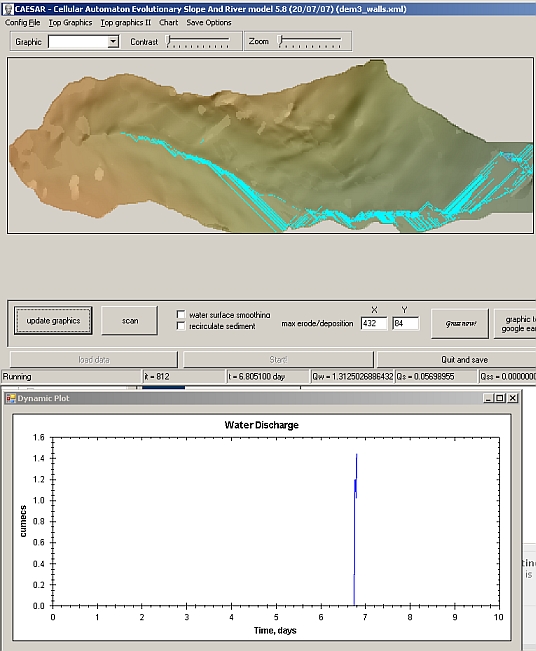
Task: Close the Dynamic Plot window
Action: pyautogui.click(x=513, y=398)
